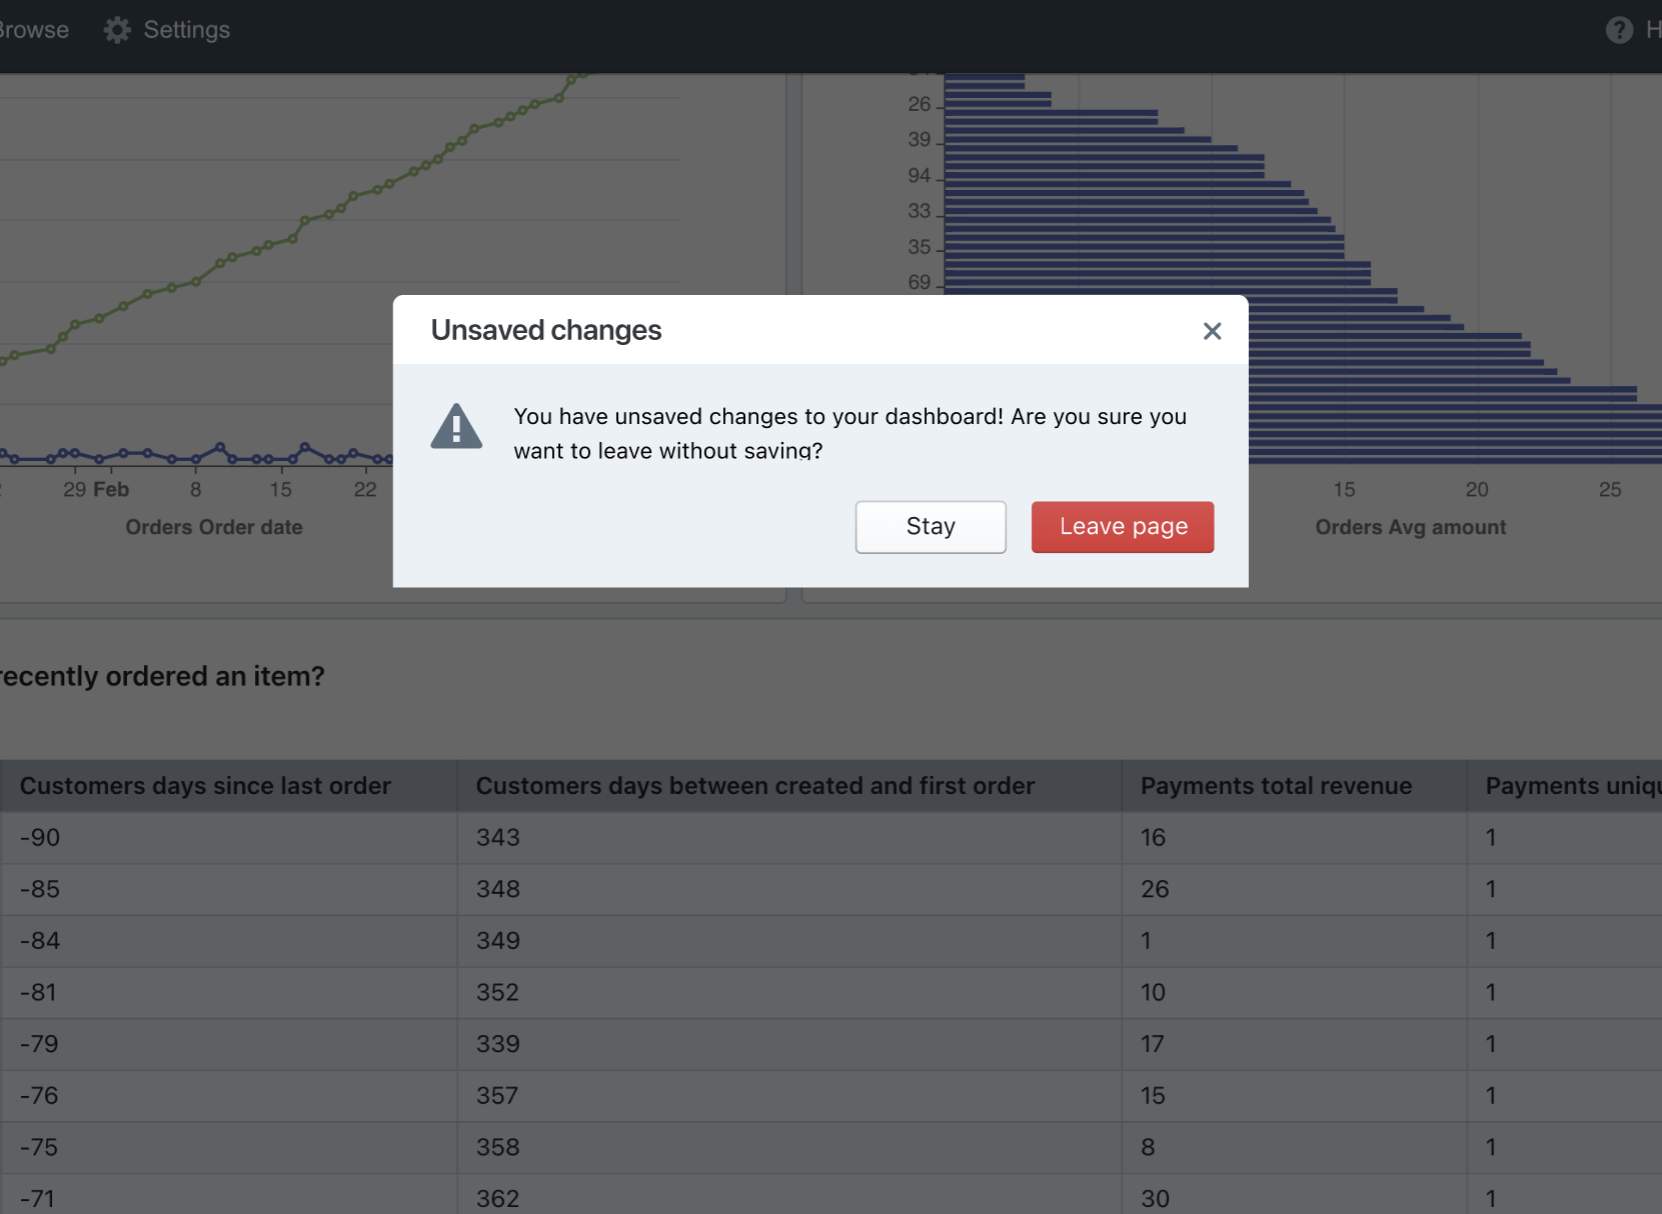Click the Orders Order date axis label

213,527
